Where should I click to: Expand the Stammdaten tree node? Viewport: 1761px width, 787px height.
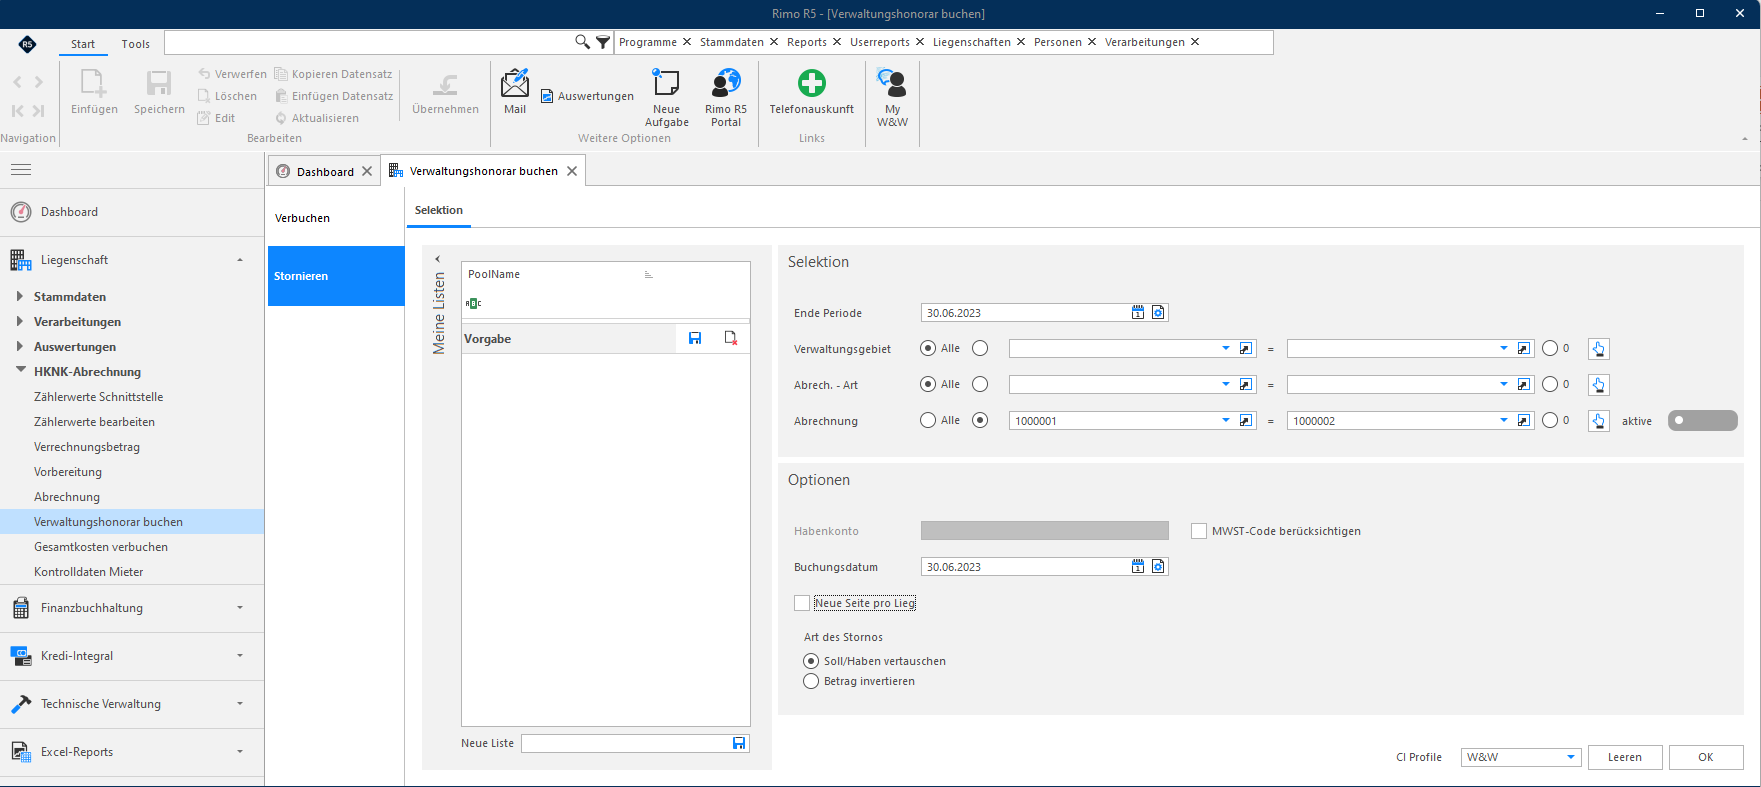tap(20, 296)
